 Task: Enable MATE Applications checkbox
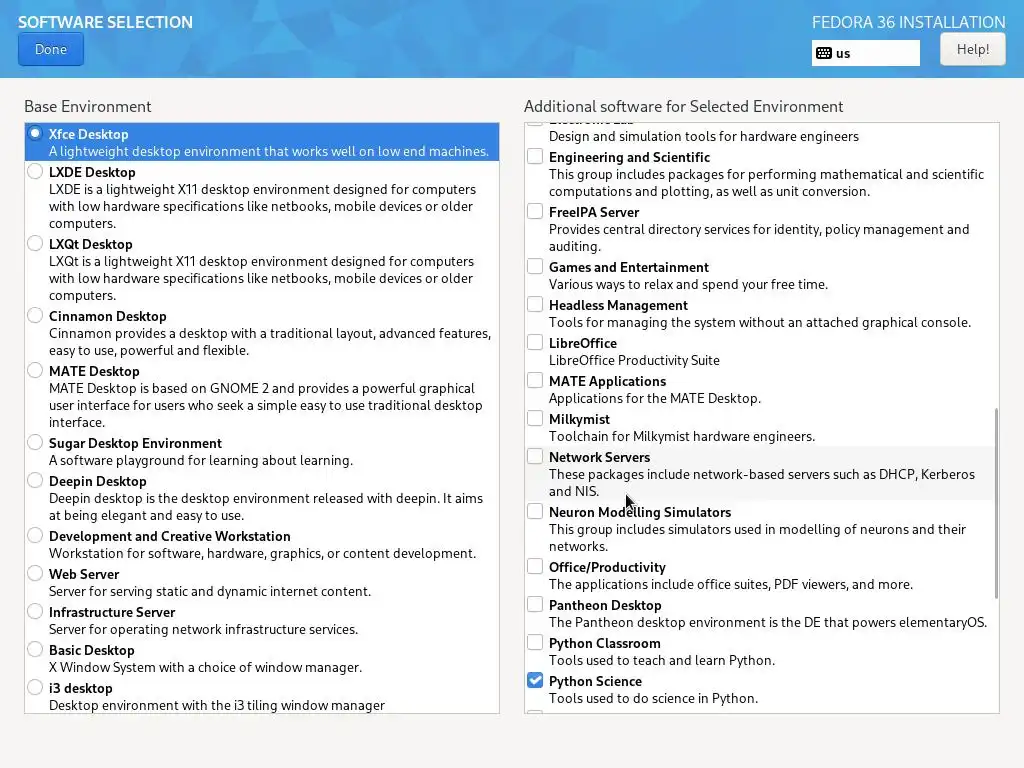(x=535, y=380)
